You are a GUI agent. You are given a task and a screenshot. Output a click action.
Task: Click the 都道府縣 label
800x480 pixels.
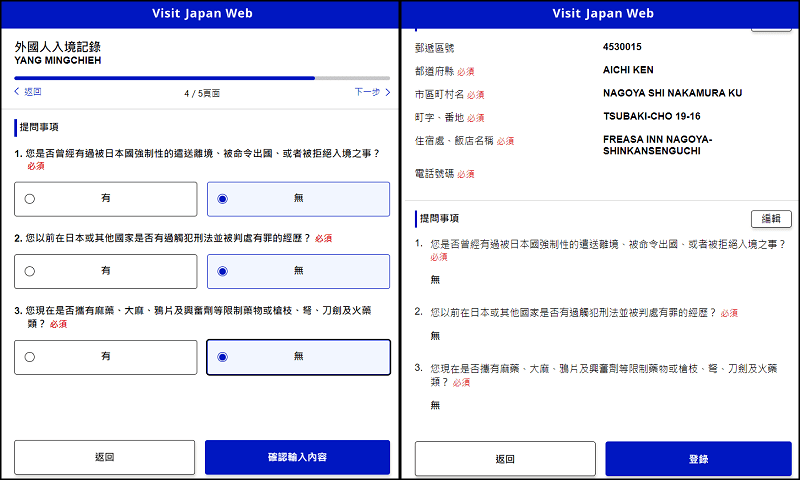tap(434, 71)
